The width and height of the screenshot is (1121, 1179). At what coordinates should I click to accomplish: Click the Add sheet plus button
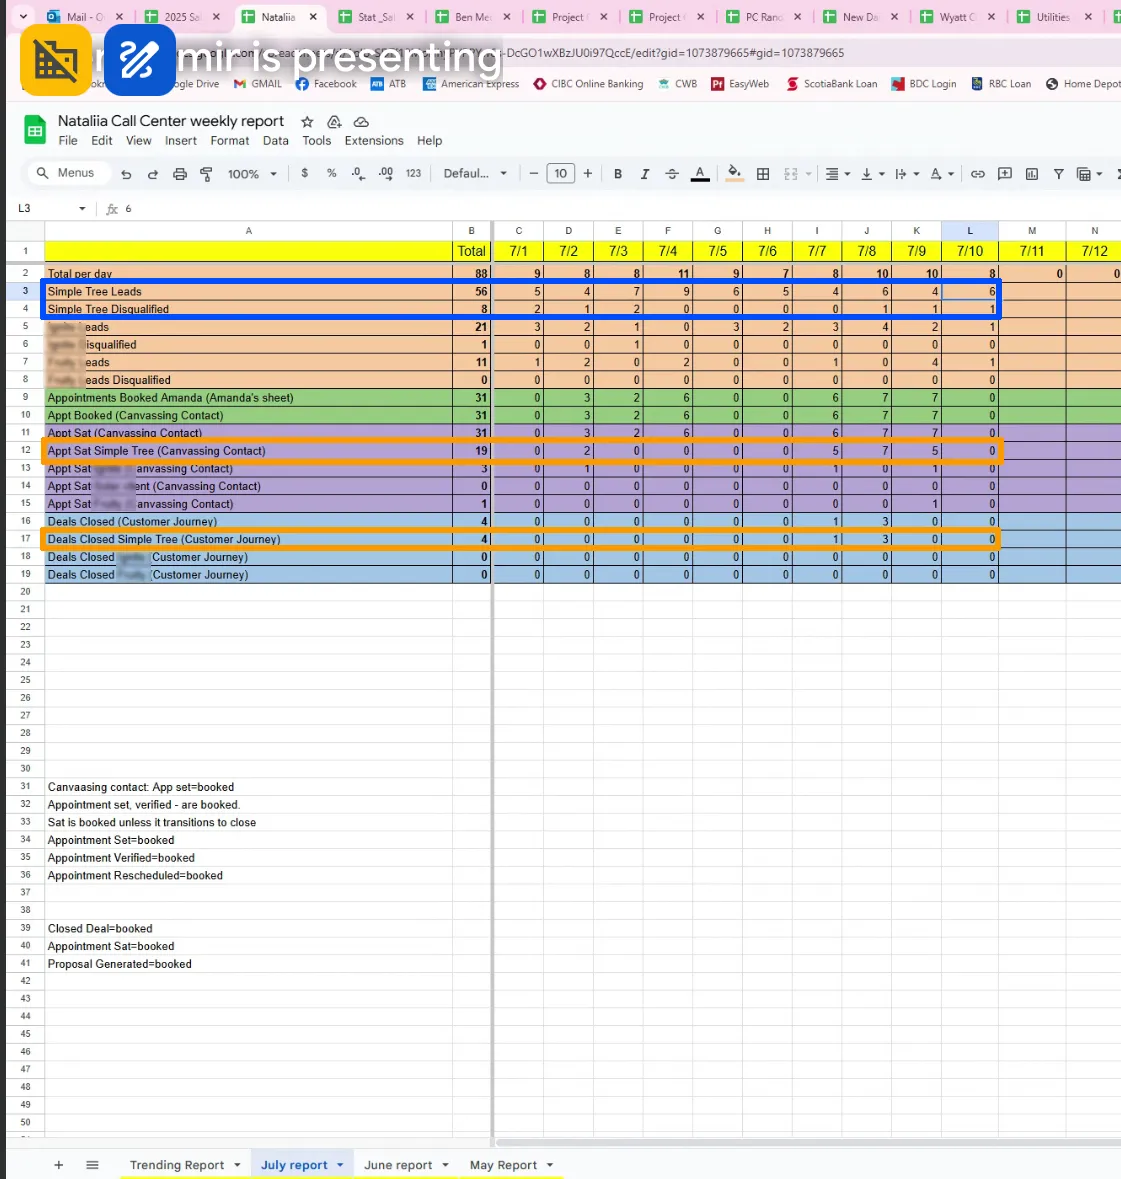[x=59, y=1165]
